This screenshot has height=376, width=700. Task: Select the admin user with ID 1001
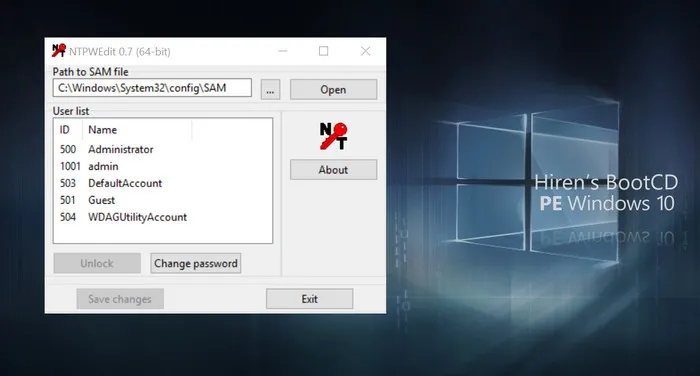pyautogui.click(x=163, y=166)
